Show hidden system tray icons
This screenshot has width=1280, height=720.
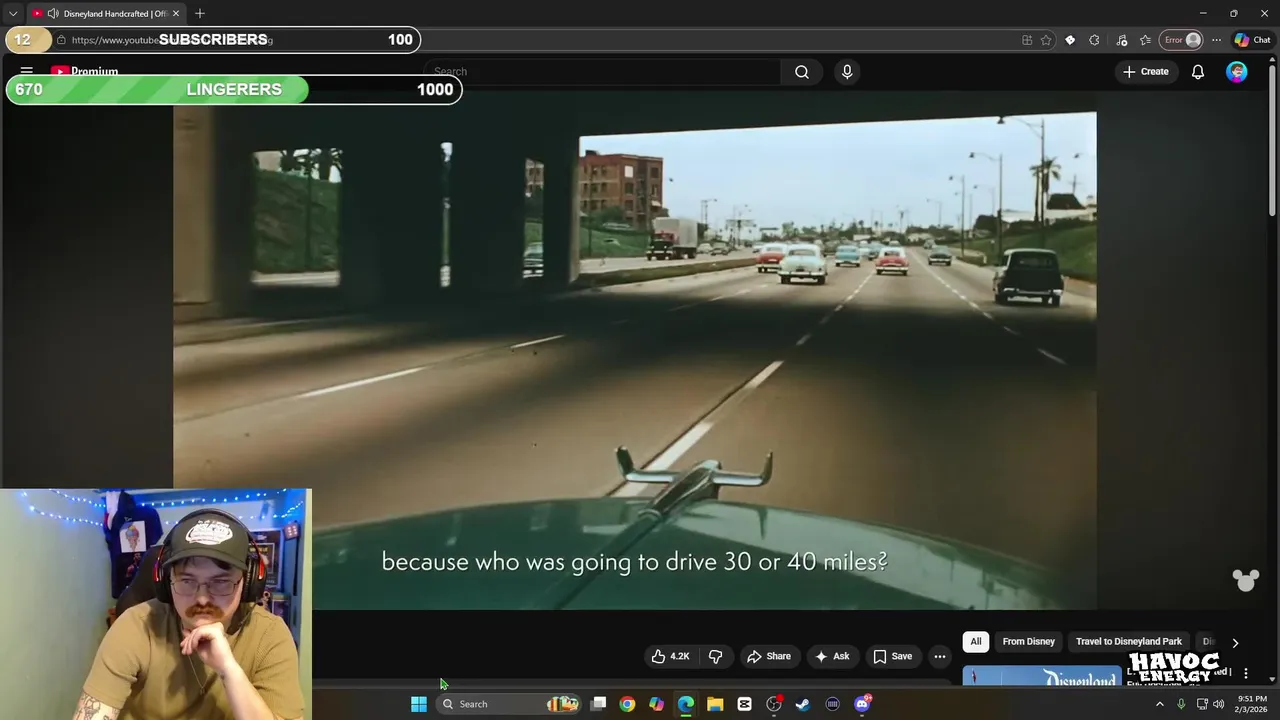pyautogui.click(x=1160, y=704)
